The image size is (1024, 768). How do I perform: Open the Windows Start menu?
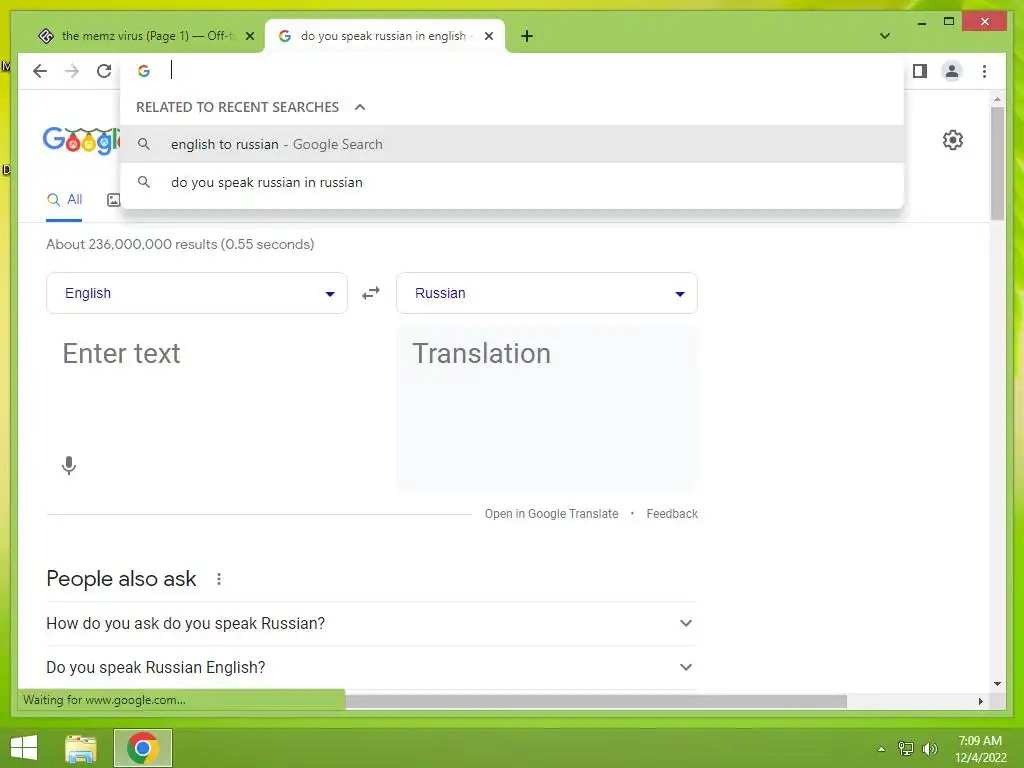[x=24, y=748]
